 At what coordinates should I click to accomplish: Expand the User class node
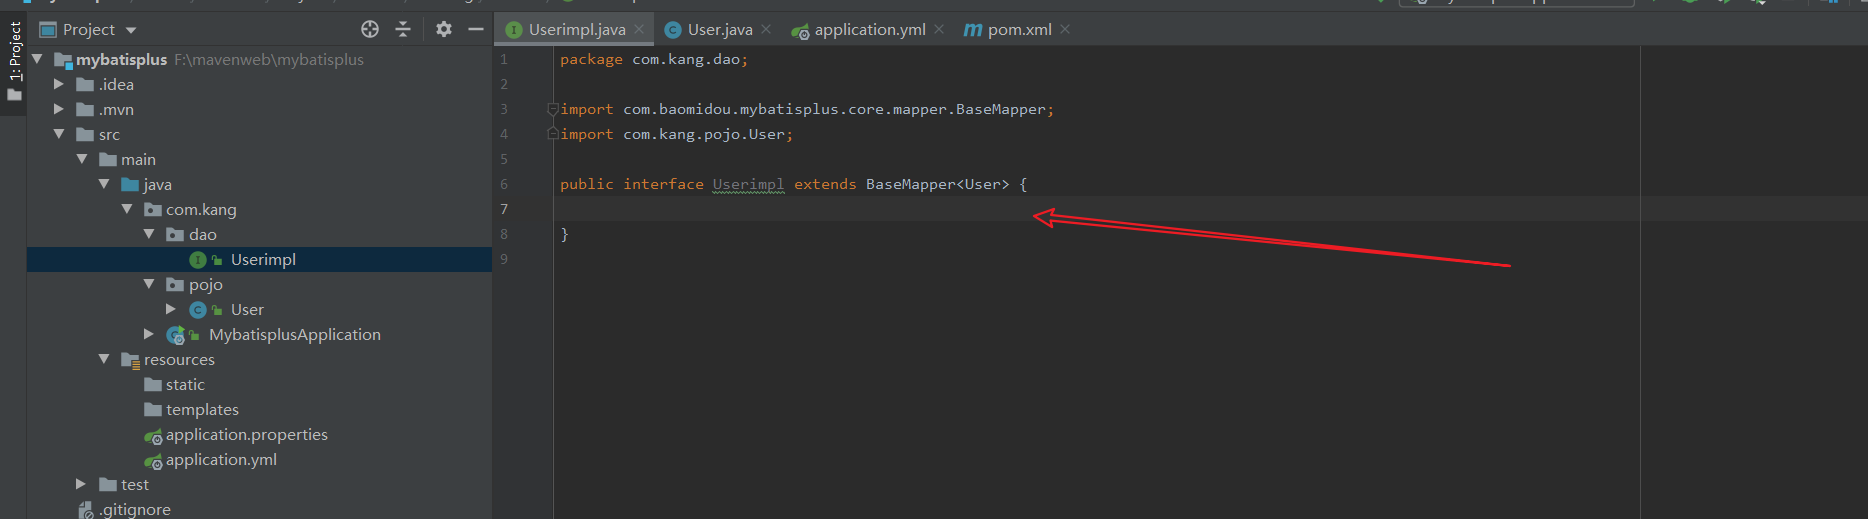(x=171, y=309)
